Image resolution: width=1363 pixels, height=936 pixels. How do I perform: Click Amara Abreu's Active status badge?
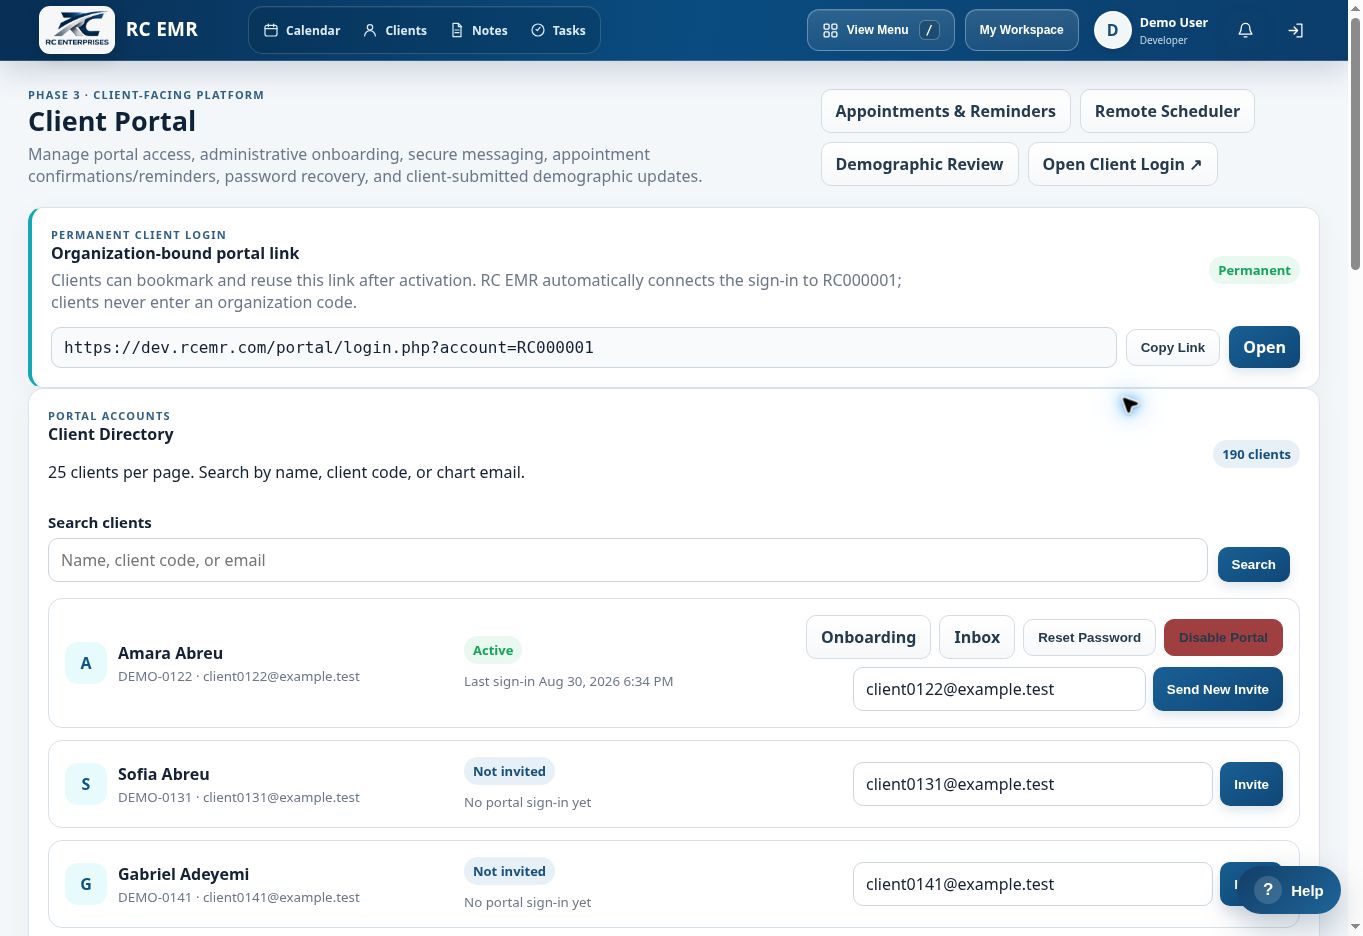click(x=493, y=650)
